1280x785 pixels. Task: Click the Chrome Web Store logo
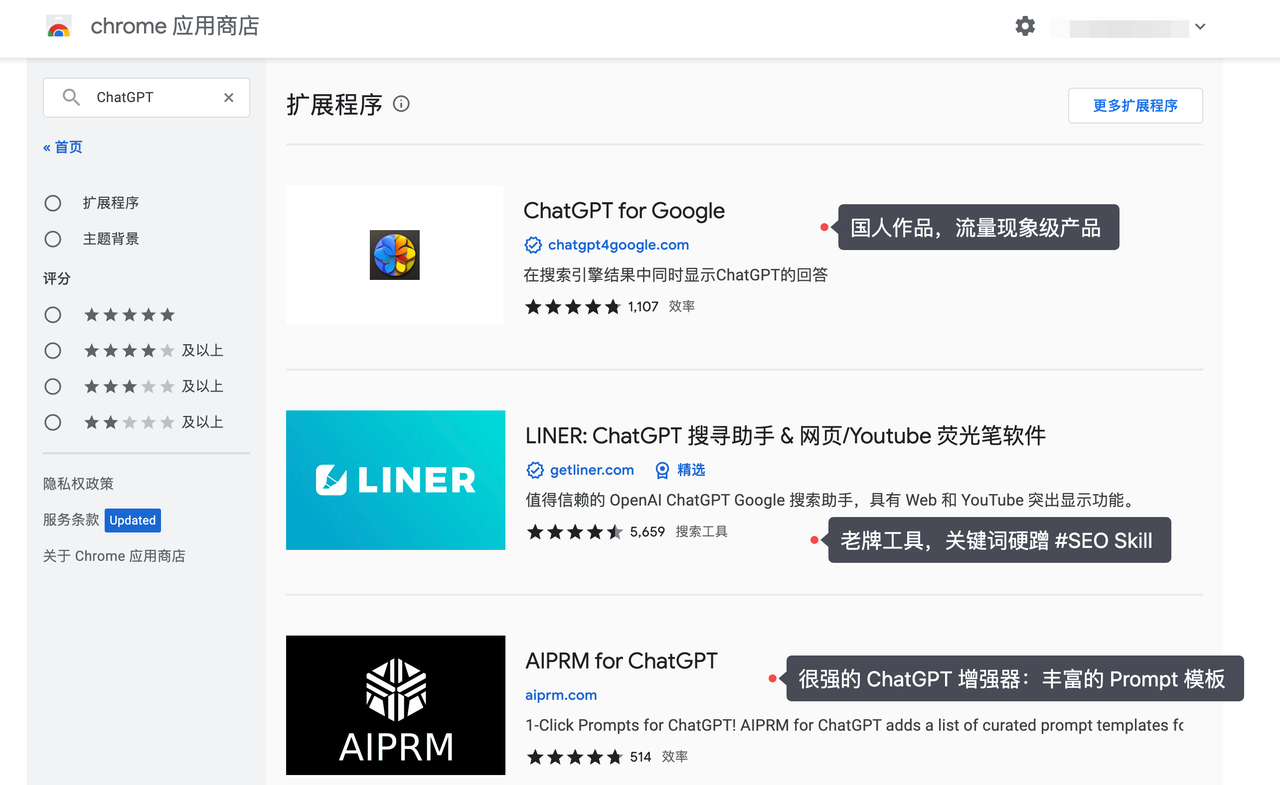click(59, 27)
